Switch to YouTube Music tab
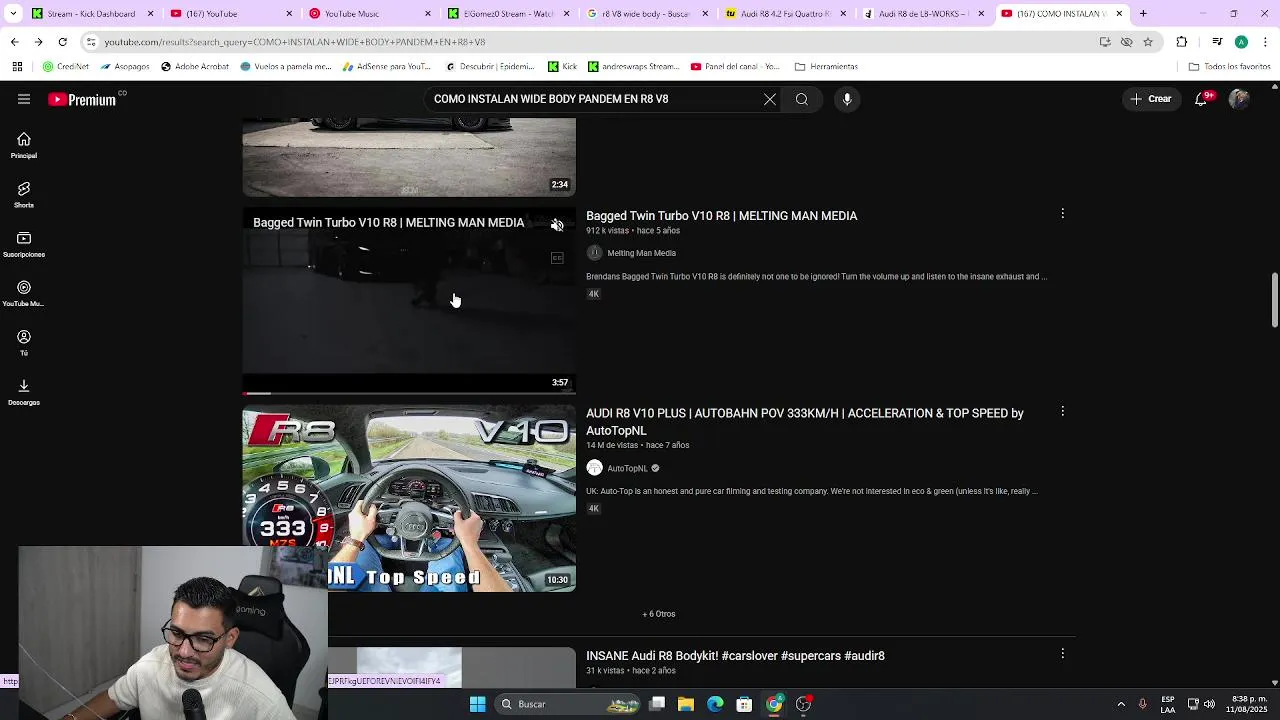1280x720 pixels. pyautogui.click(x=367, y=13)
